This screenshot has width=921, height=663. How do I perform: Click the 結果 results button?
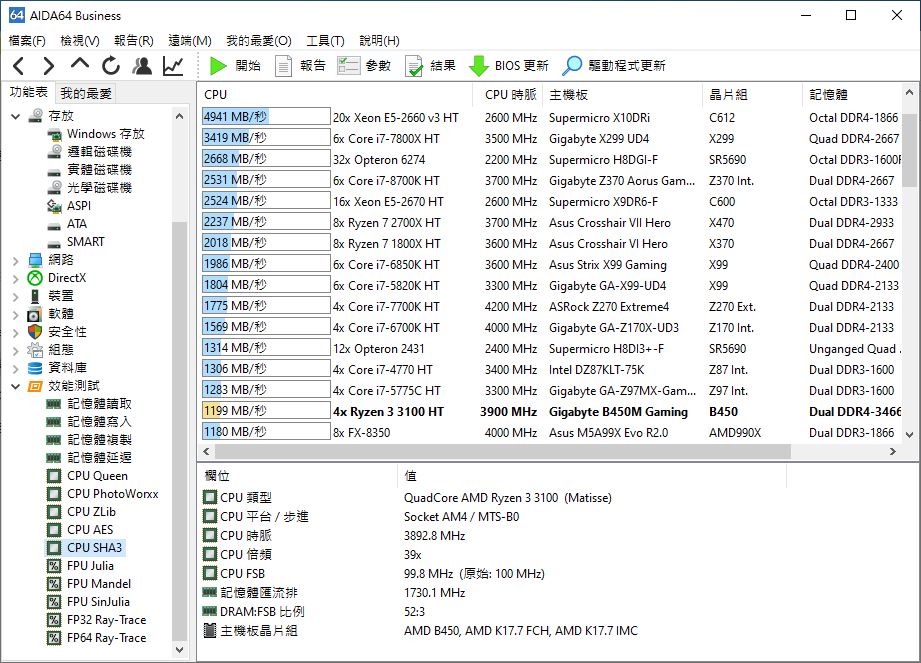click(430, 66)
